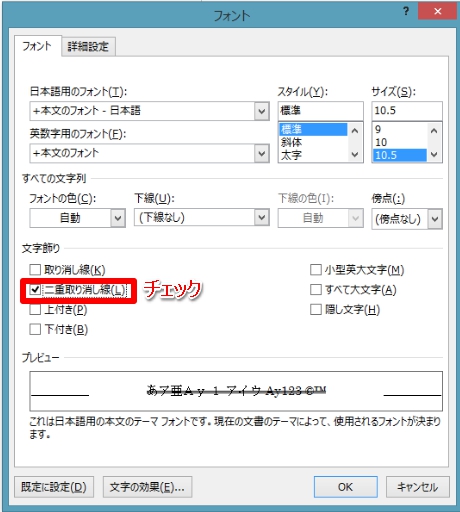Switch to the 詳細設定 tab
Screen dimensions: 460x512
(89, 46)
